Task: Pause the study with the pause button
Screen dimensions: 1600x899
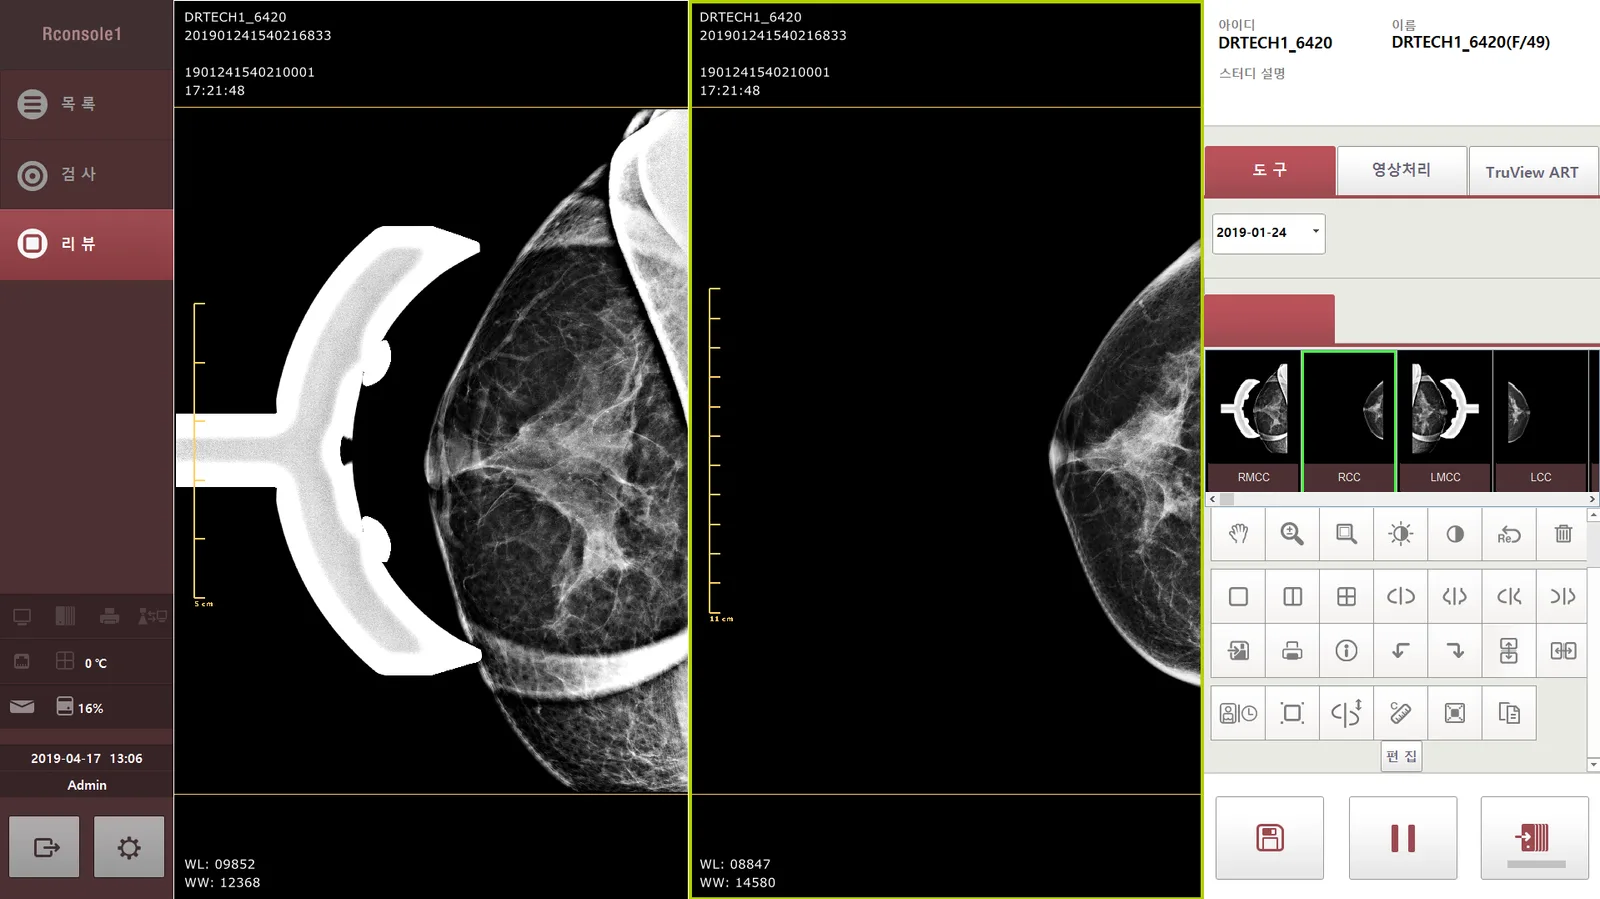Action: (x=1403, y=838)
